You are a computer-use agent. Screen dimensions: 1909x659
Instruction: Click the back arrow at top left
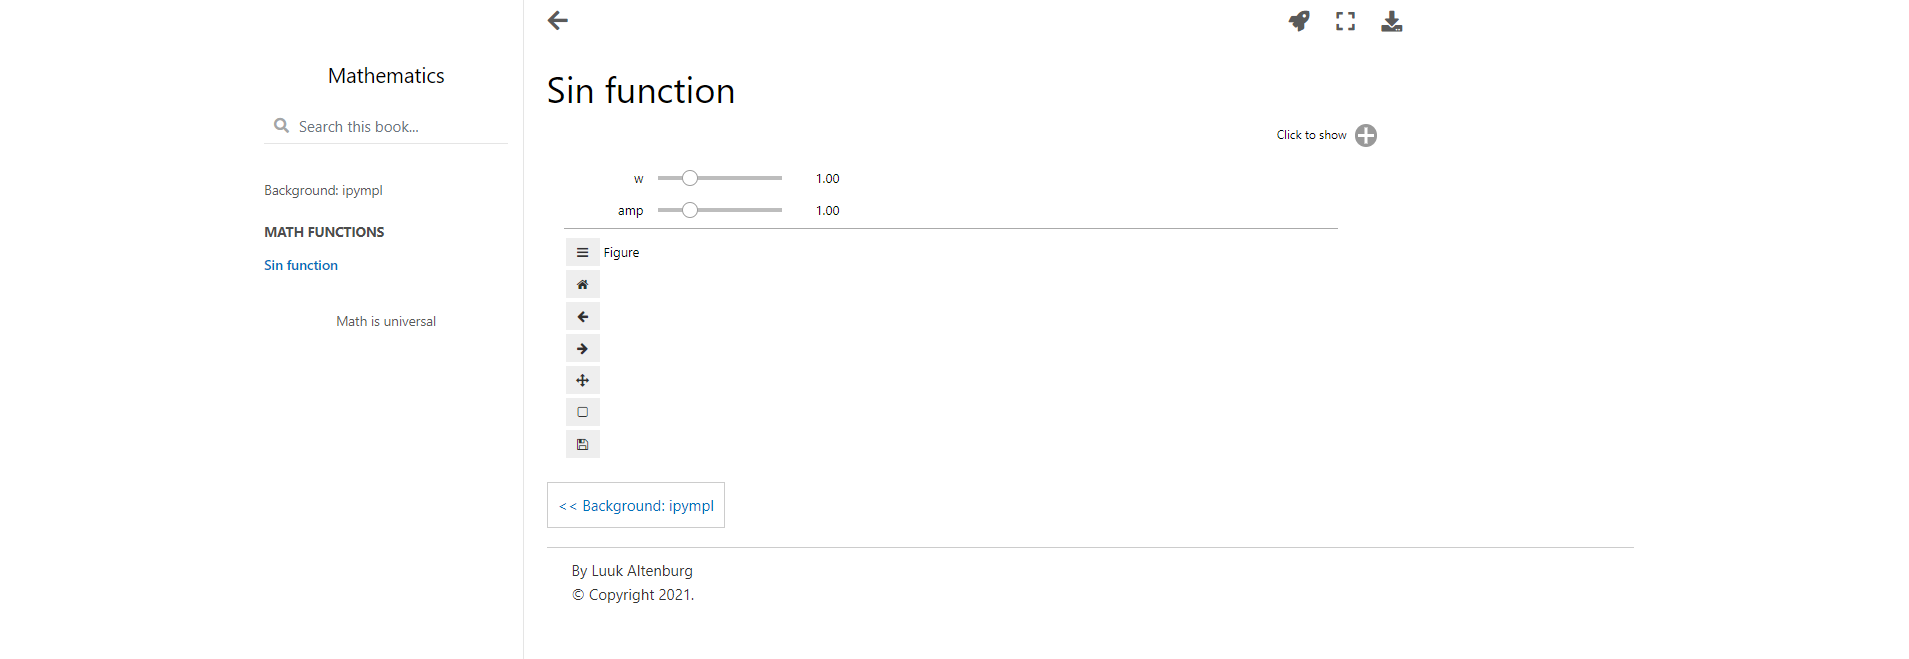[x=557, y=20]
